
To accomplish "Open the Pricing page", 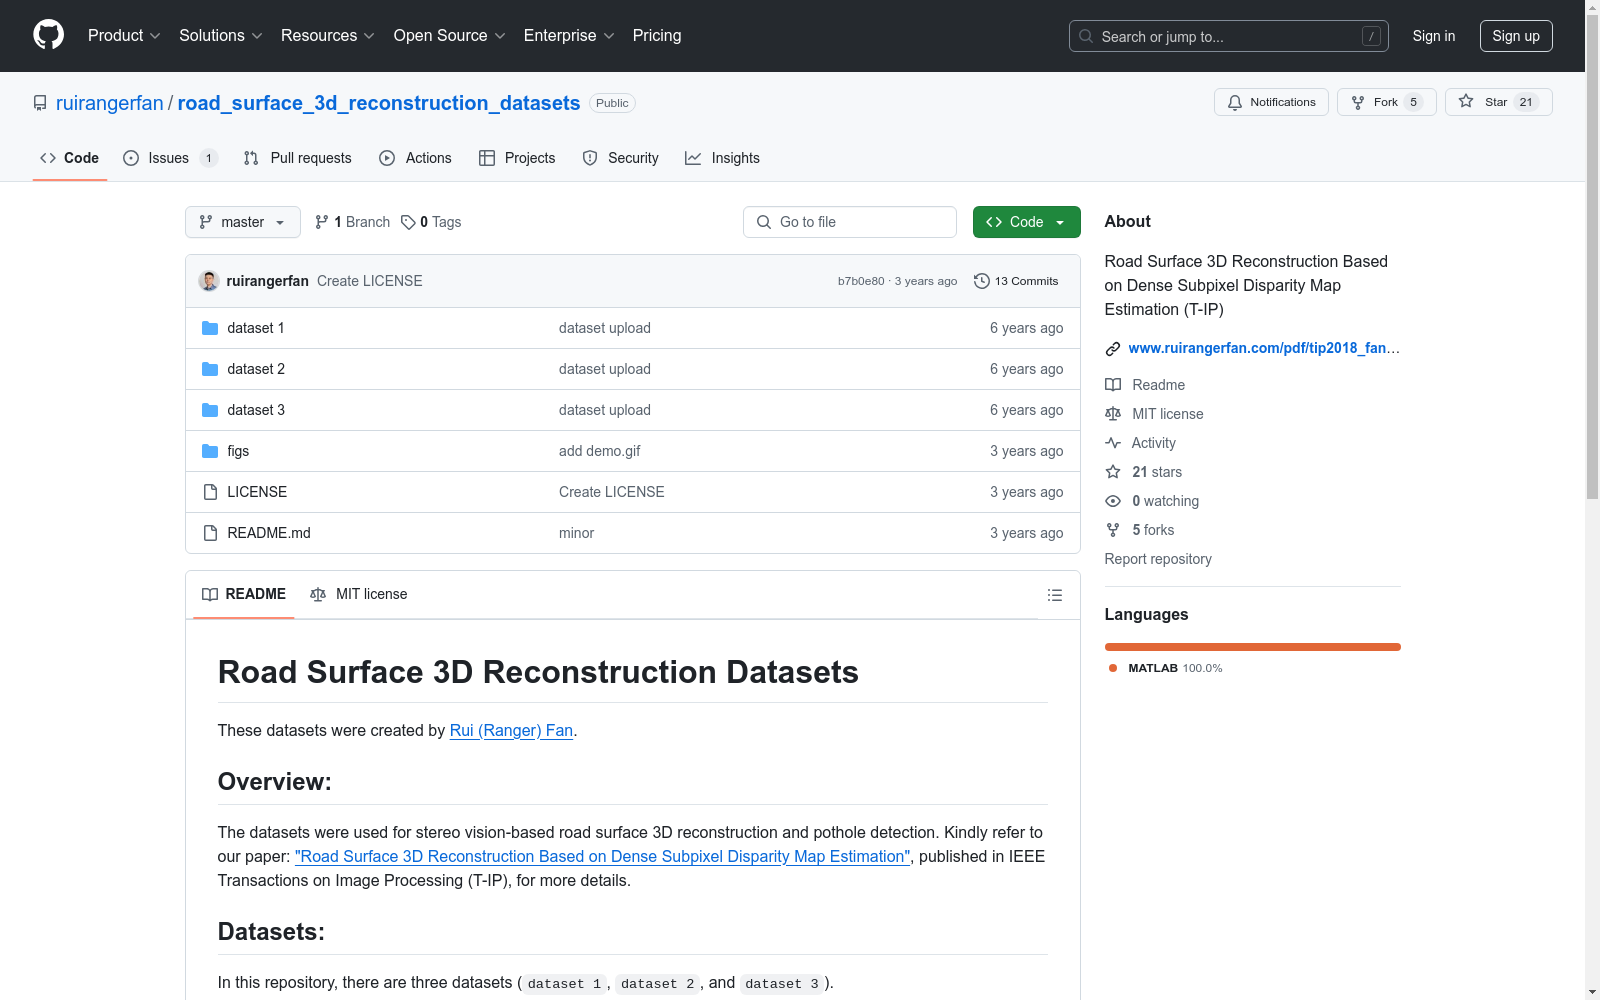I will 657,36.
